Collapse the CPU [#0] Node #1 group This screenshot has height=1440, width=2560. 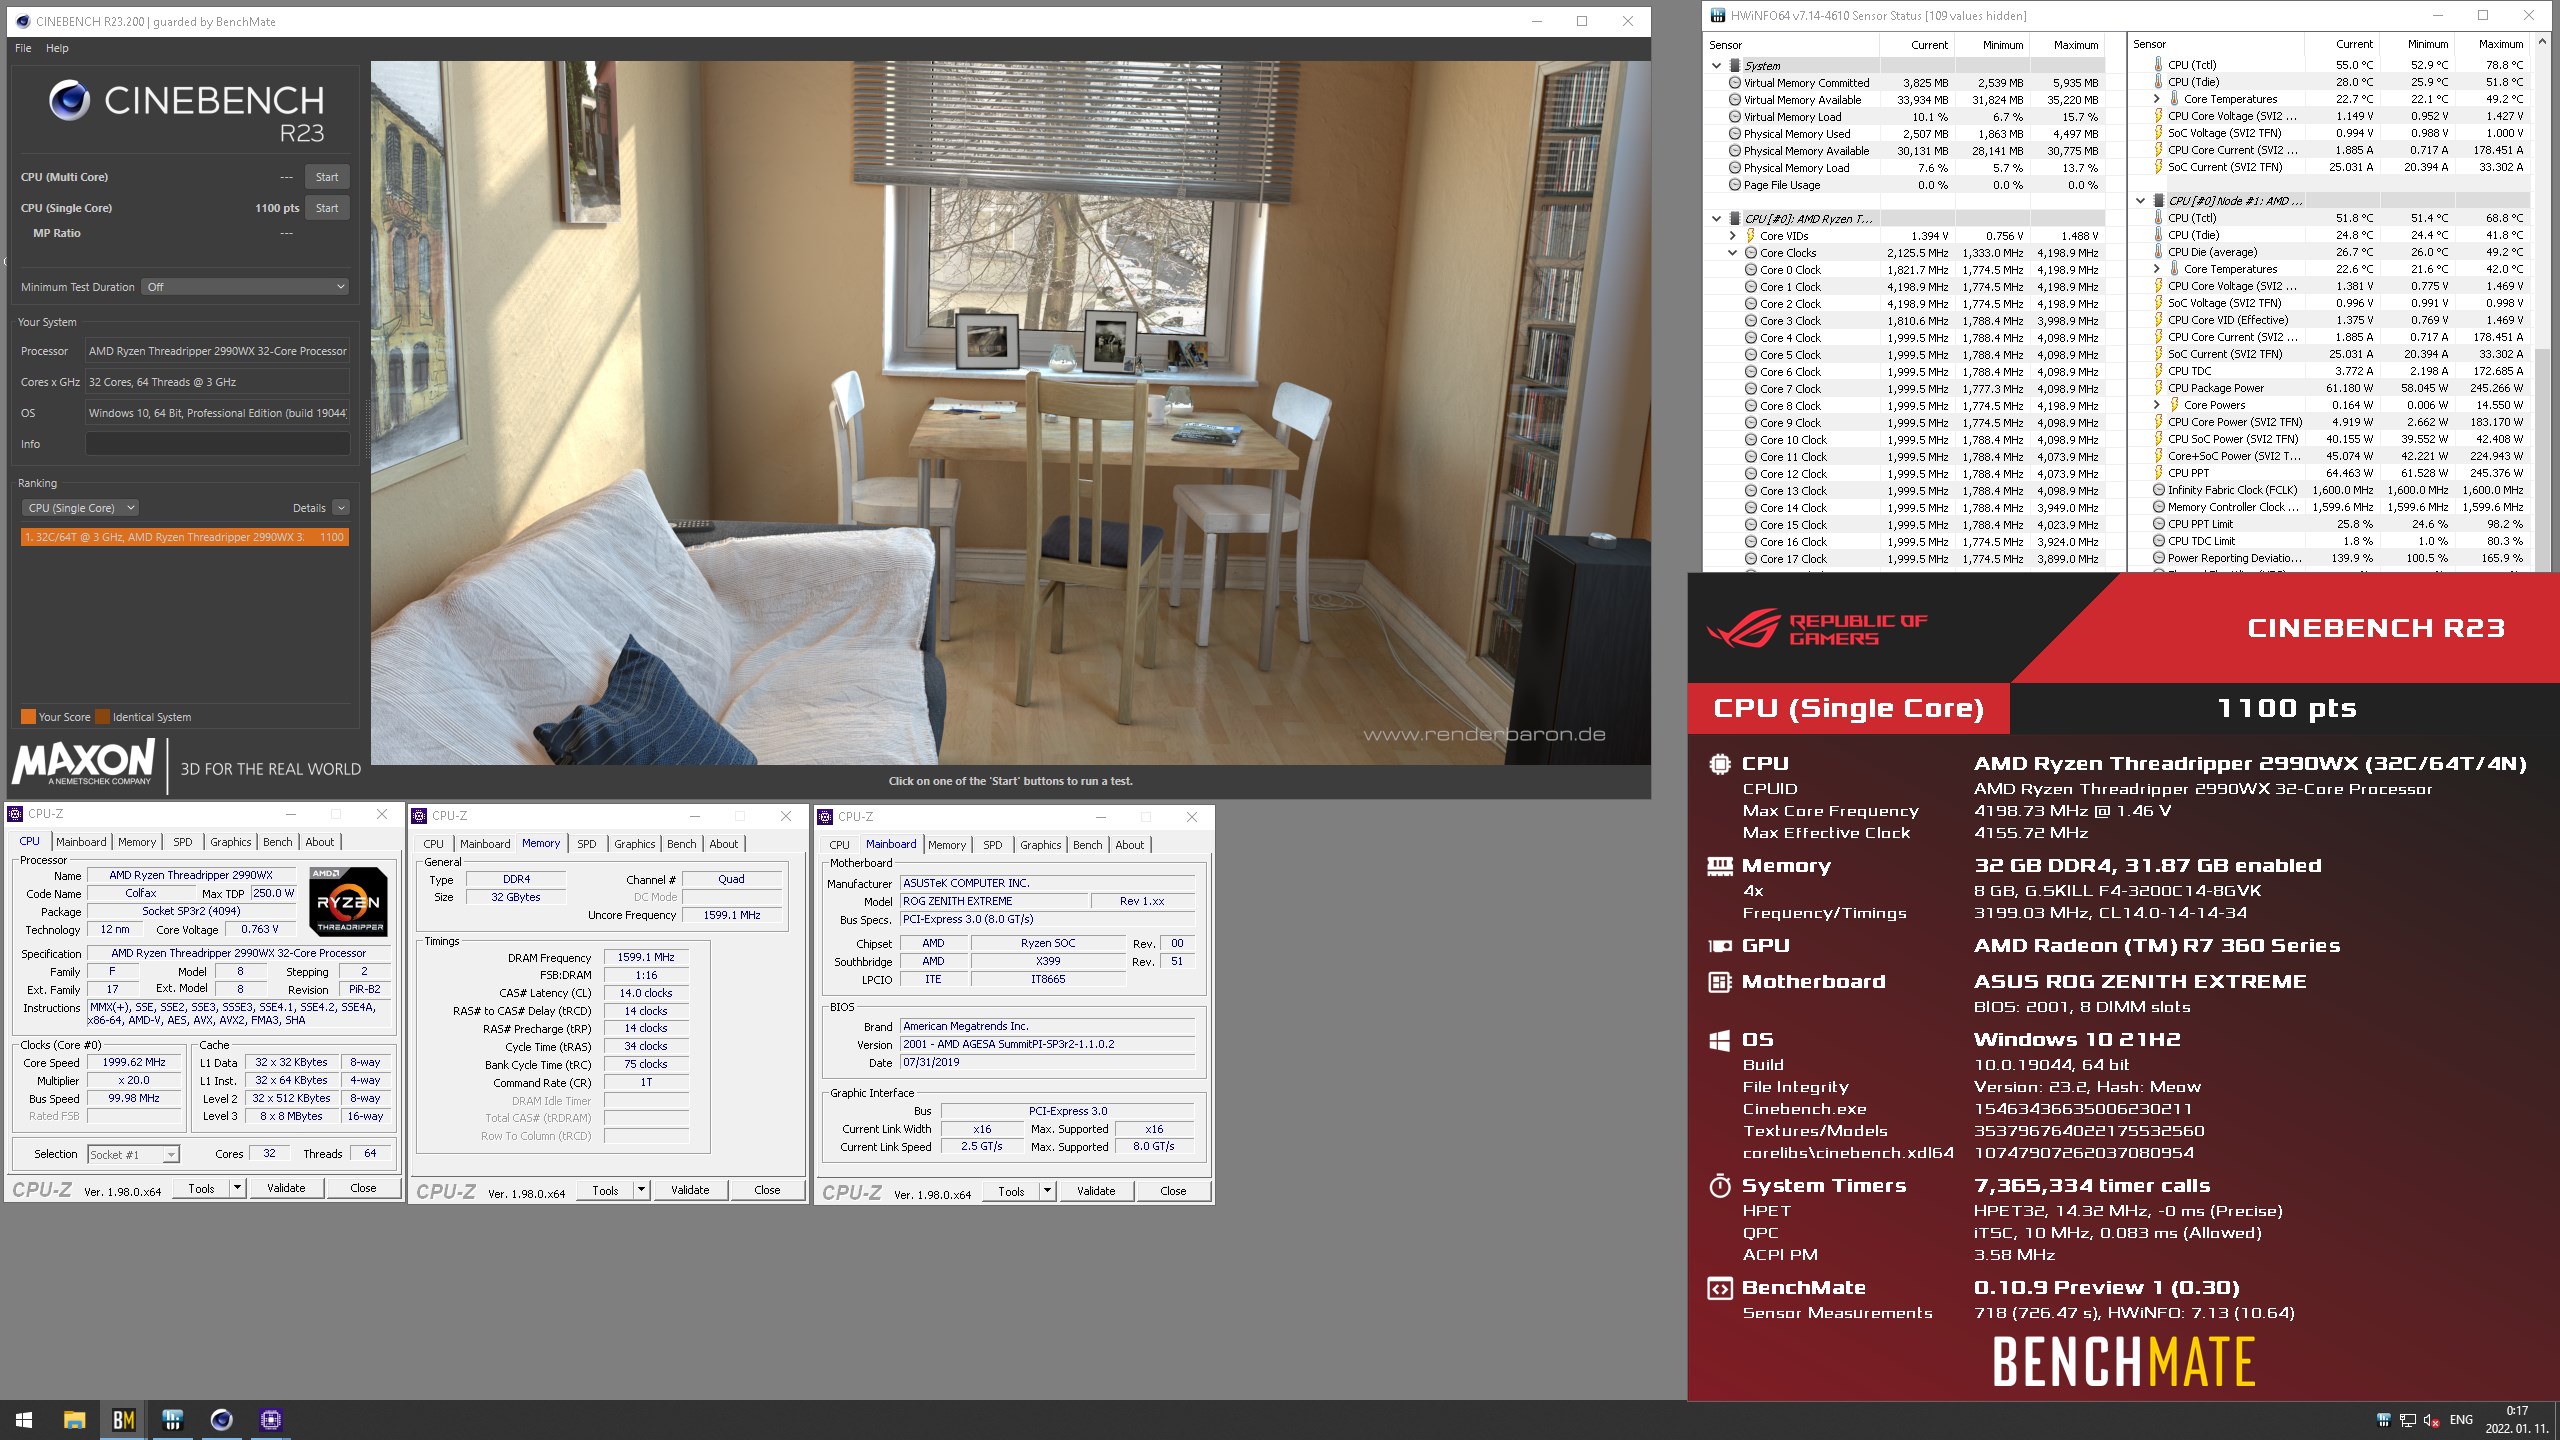point(2141,201)
